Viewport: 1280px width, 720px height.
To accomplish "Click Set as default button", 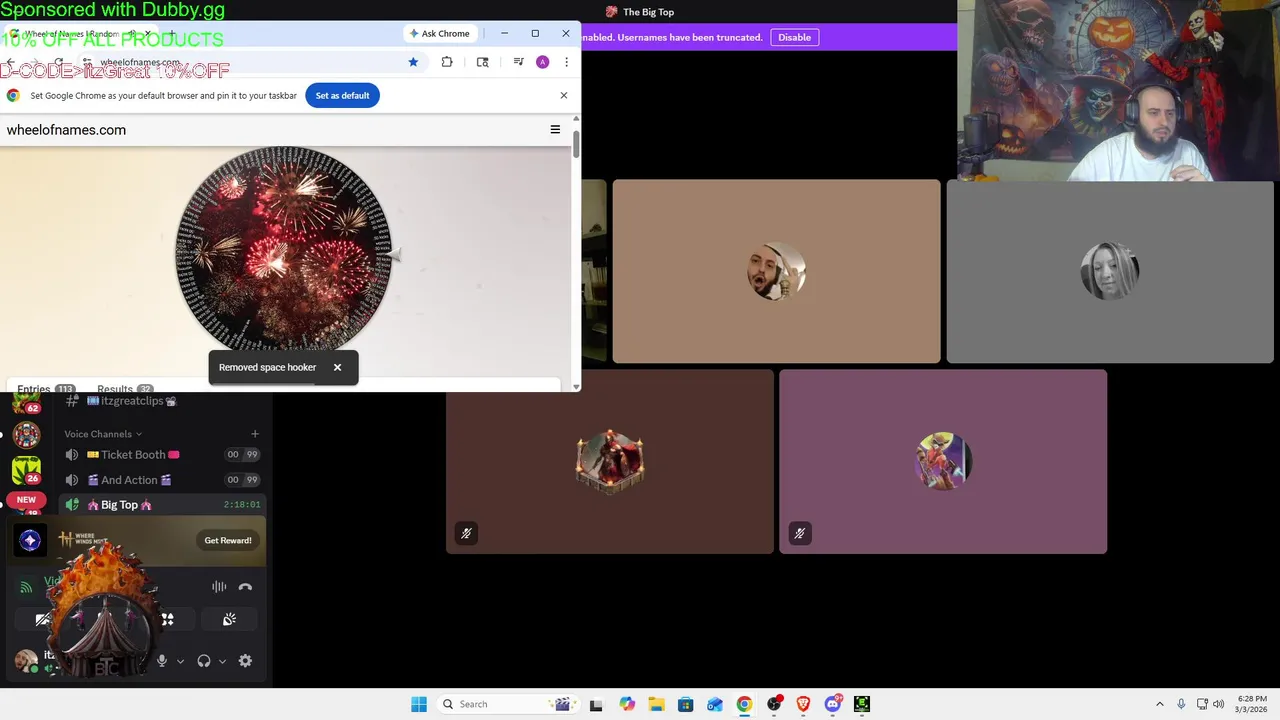I will [x=342, y=95].
